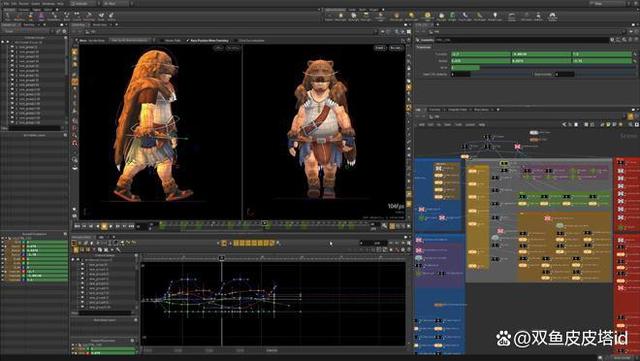
Task: Open the Help menu in main menu bar
Action: pyautogui.click(x=60, y=3)
